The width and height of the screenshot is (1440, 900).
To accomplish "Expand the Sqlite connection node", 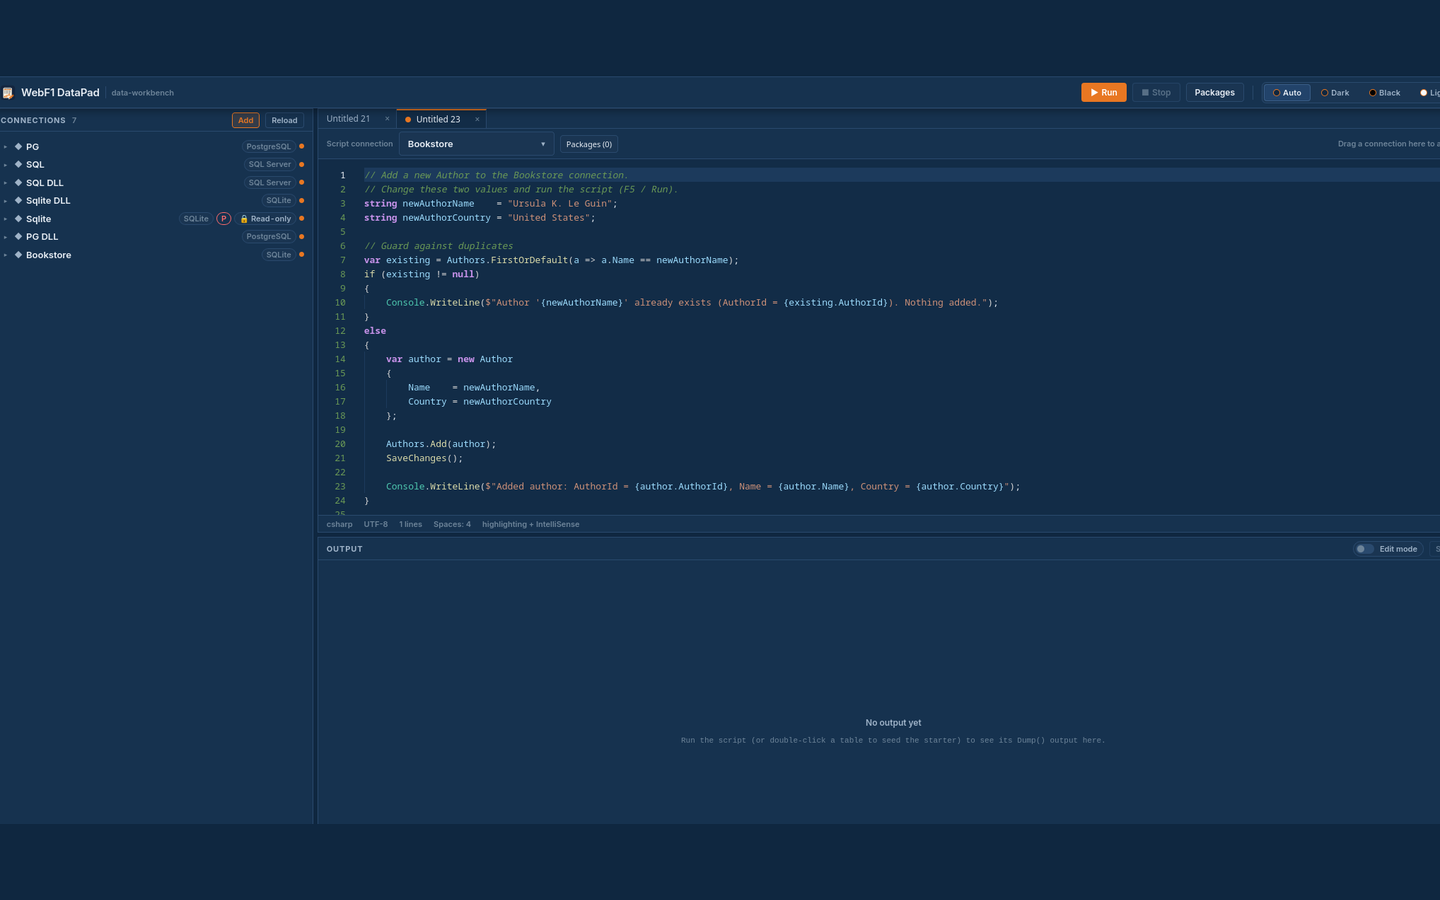I will pyautogui.click(x=5, y=219).
